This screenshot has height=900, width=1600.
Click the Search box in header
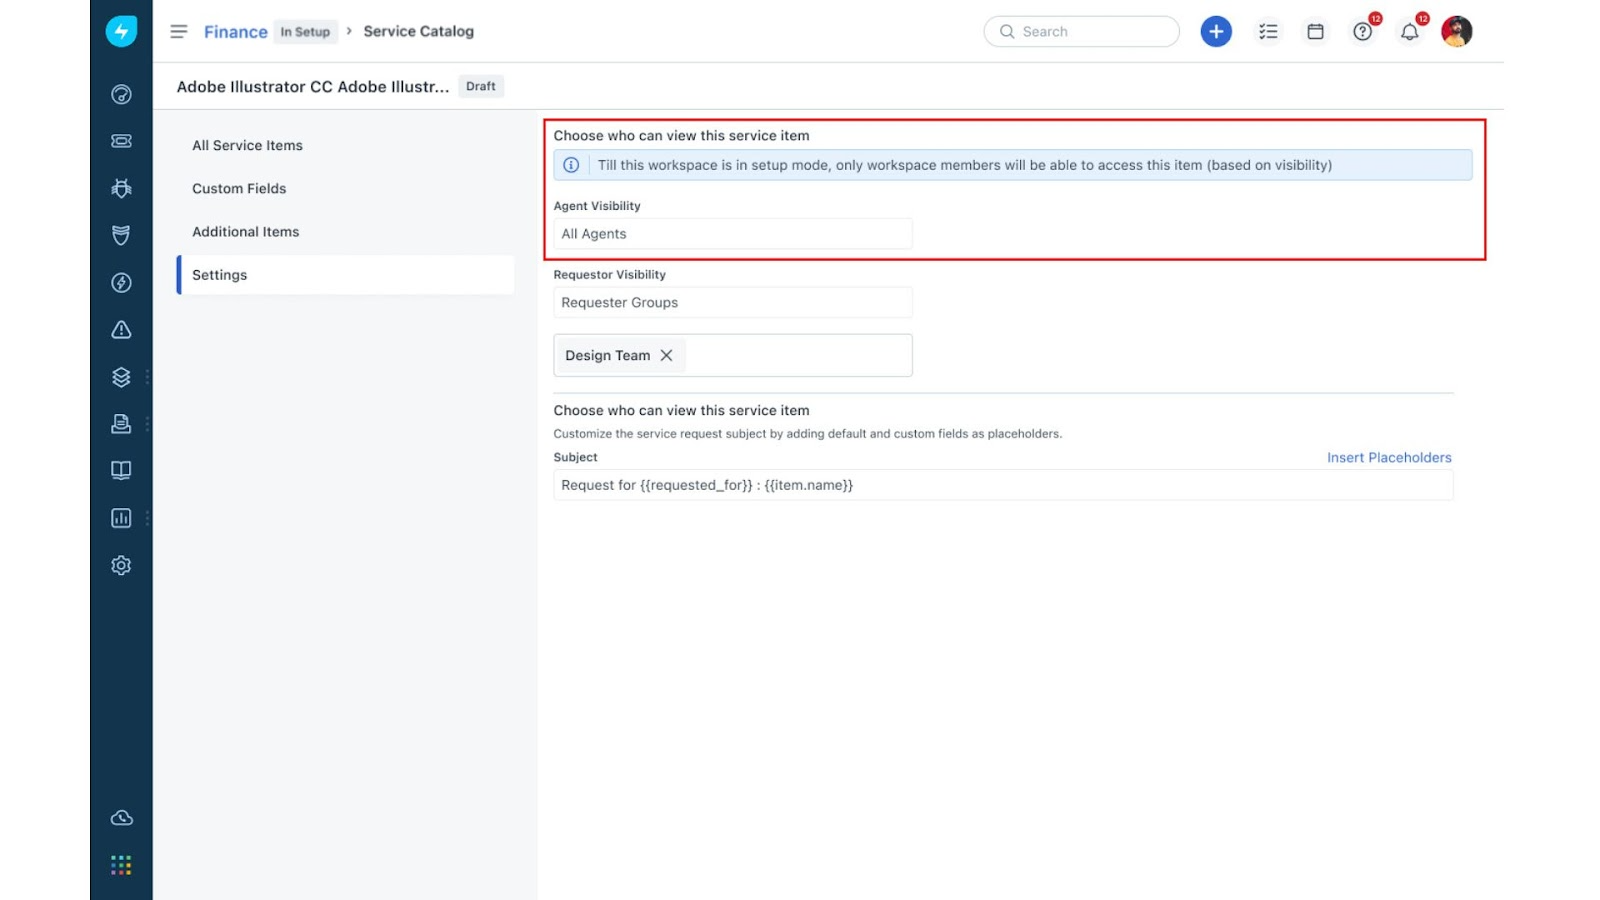click(x=1081, y=32)
